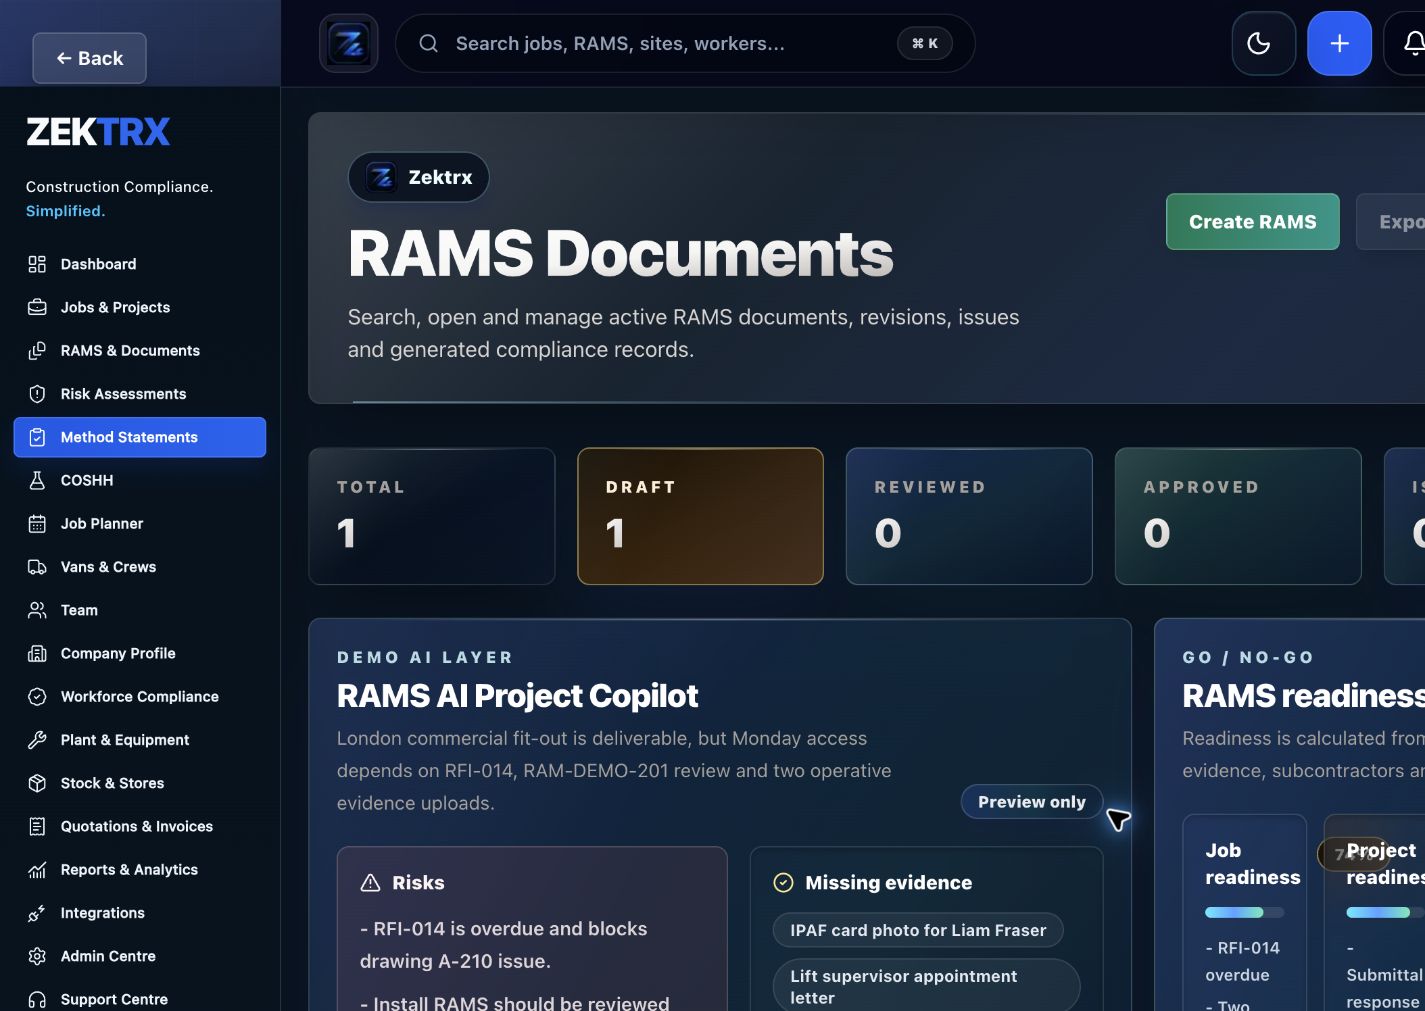Click the RAMS Documents page heading
Viewport: 1425px width, 1011px height.
point(620,253)
